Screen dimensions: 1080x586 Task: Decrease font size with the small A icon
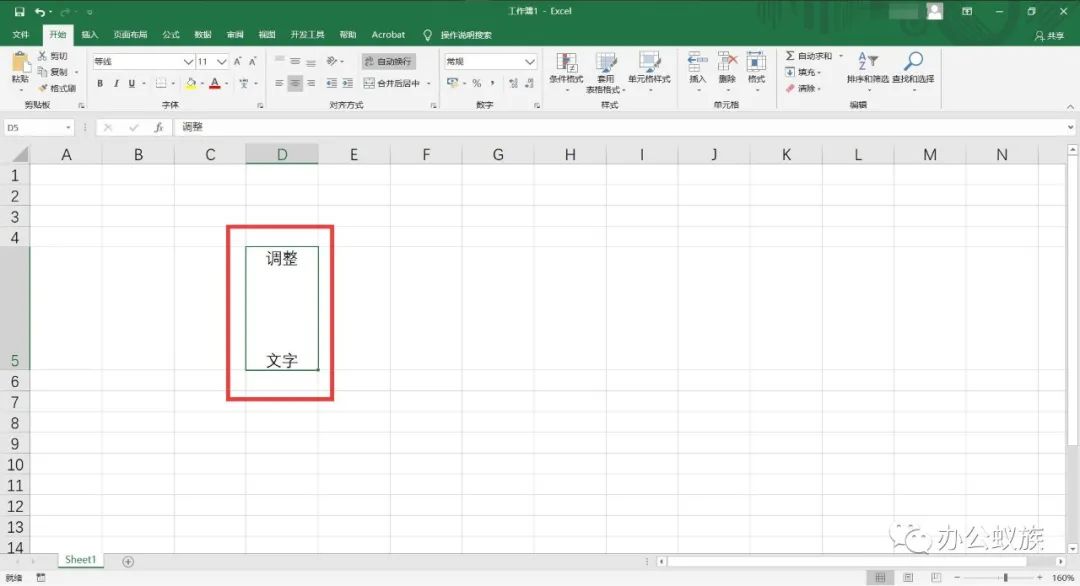click(x=253, y=61)
